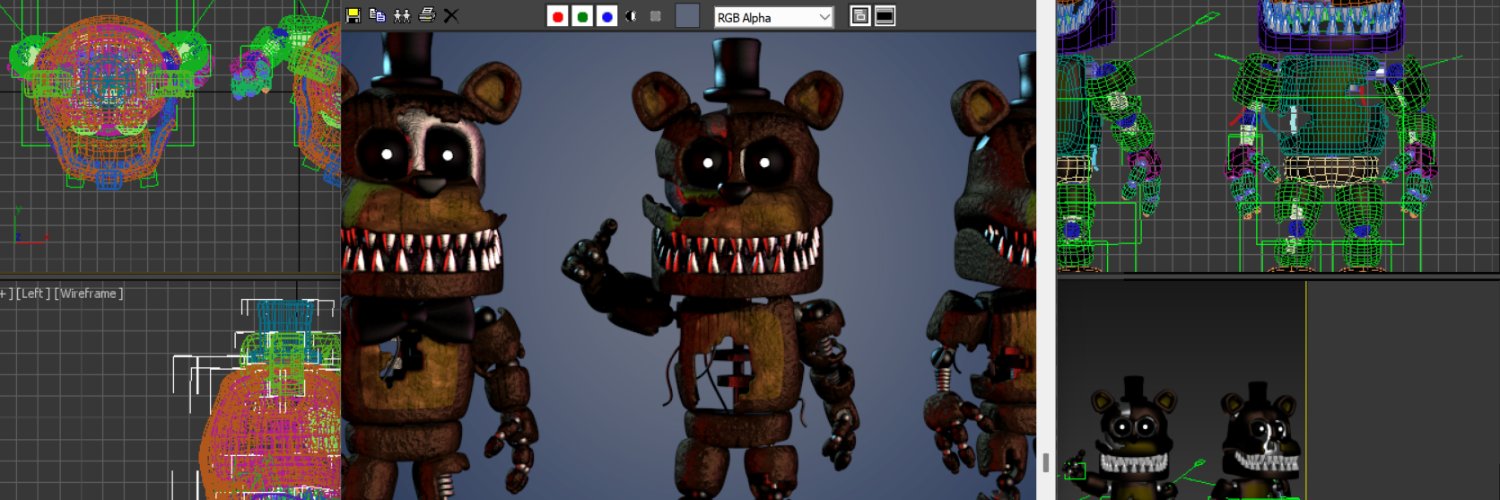Print the rendered image
Screen dimensions: 1500x500
(x=427, y=15)
